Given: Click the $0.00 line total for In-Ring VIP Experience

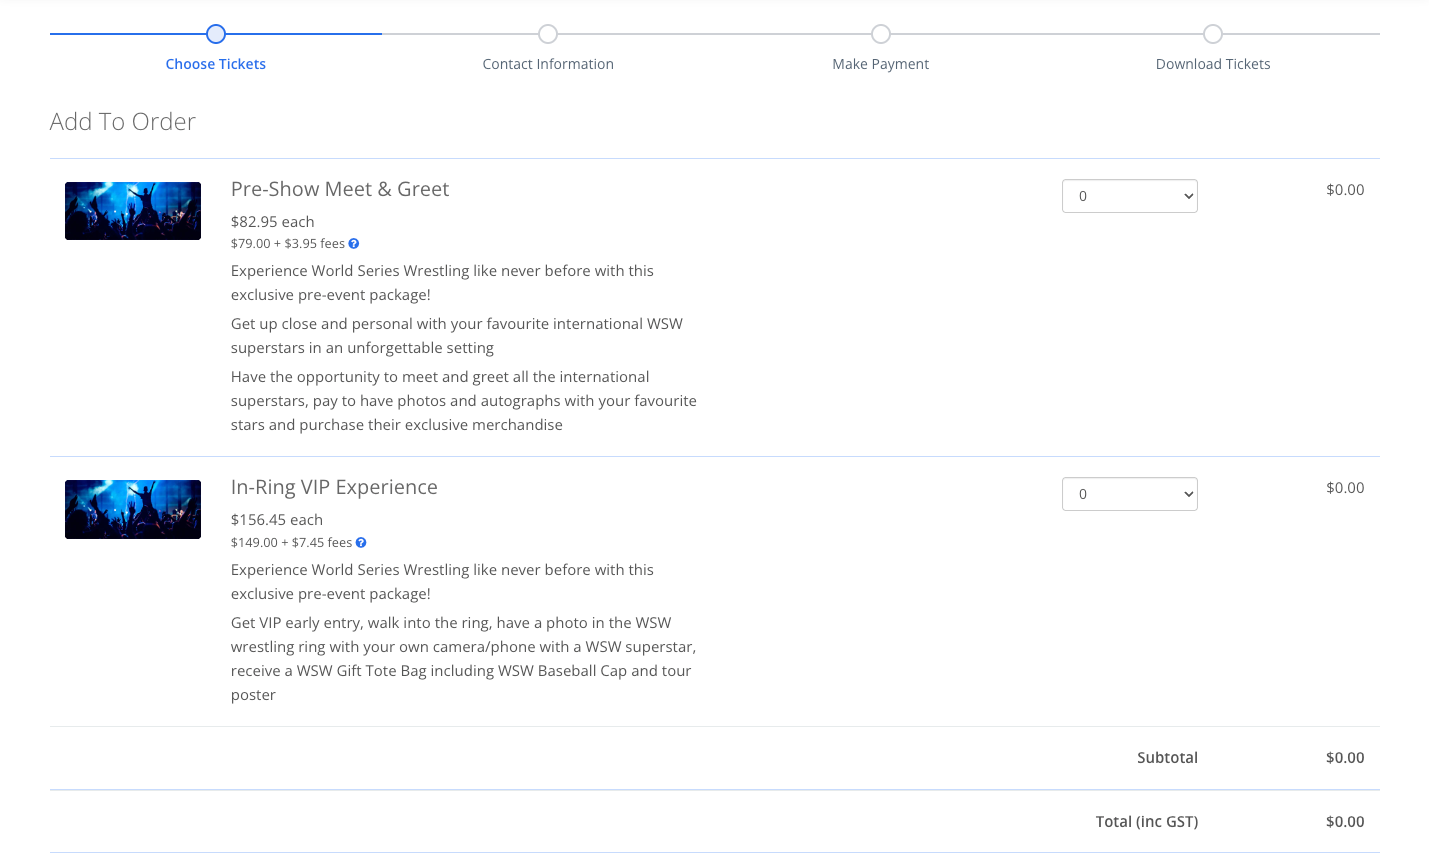Looking at the screenshot, I should 1345,488.
